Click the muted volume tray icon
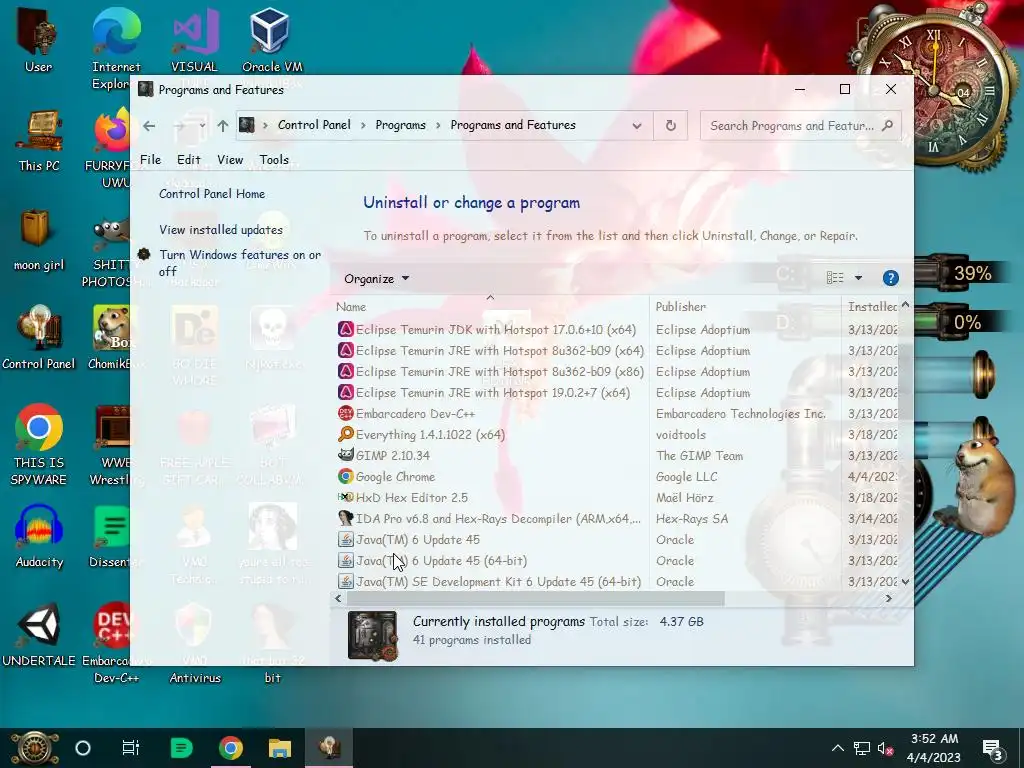 click(886, 748)
